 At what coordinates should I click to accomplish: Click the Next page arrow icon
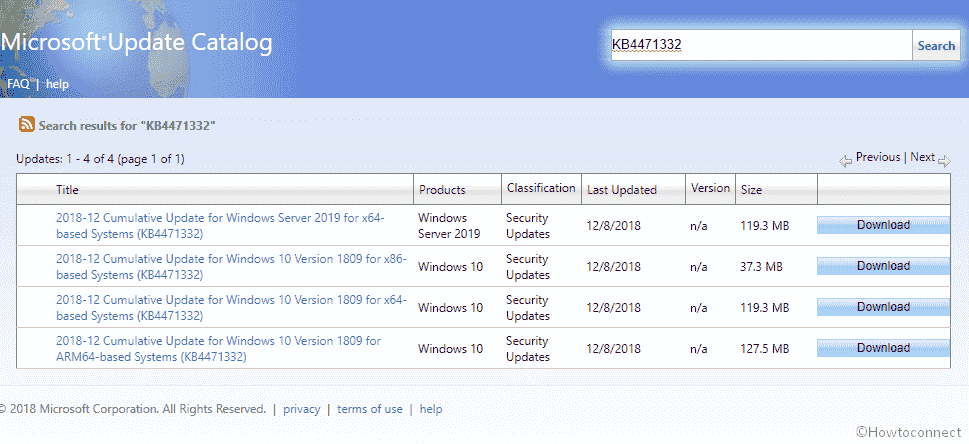(x=944, y=161)
